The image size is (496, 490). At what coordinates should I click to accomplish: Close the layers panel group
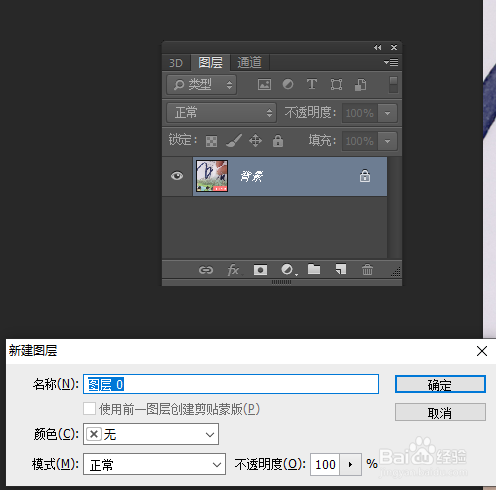tap(394, 48)
